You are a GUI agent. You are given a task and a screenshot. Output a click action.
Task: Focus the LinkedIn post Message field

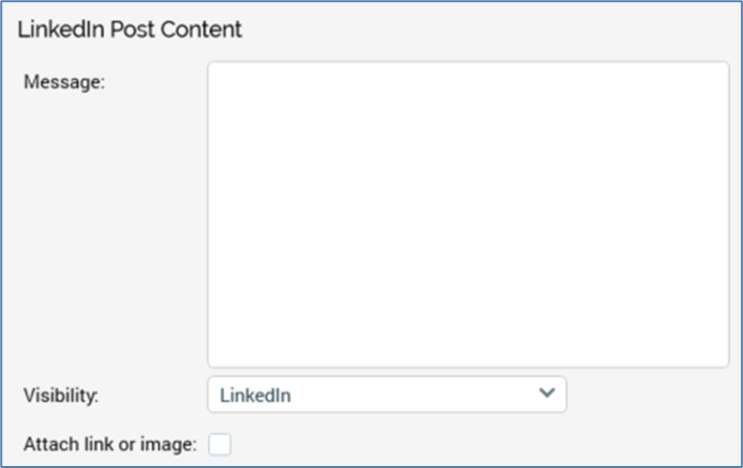(467, 214)
